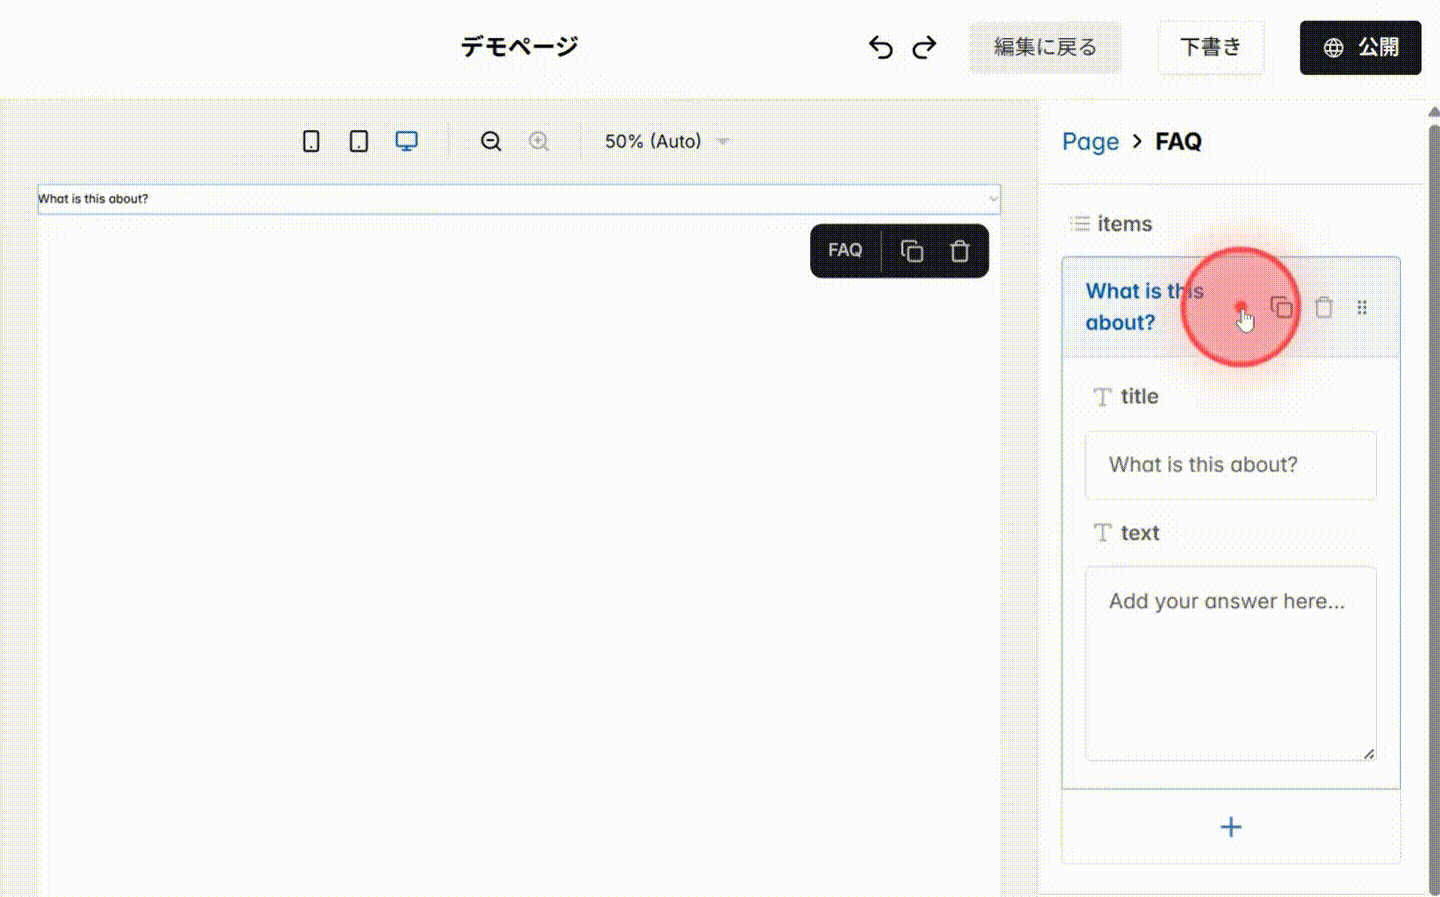
Task: Switch to desktop preview mode
Action: click(406, 141)
